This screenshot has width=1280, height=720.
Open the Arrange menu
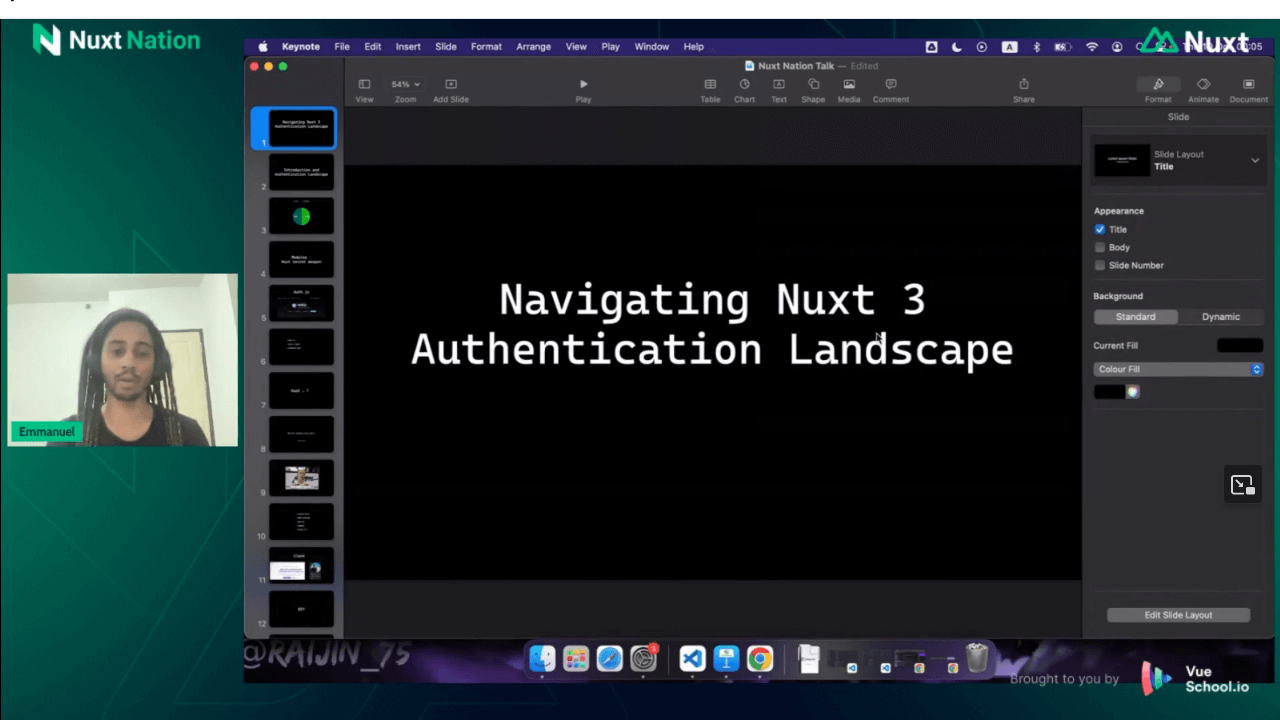pos(533,47)
